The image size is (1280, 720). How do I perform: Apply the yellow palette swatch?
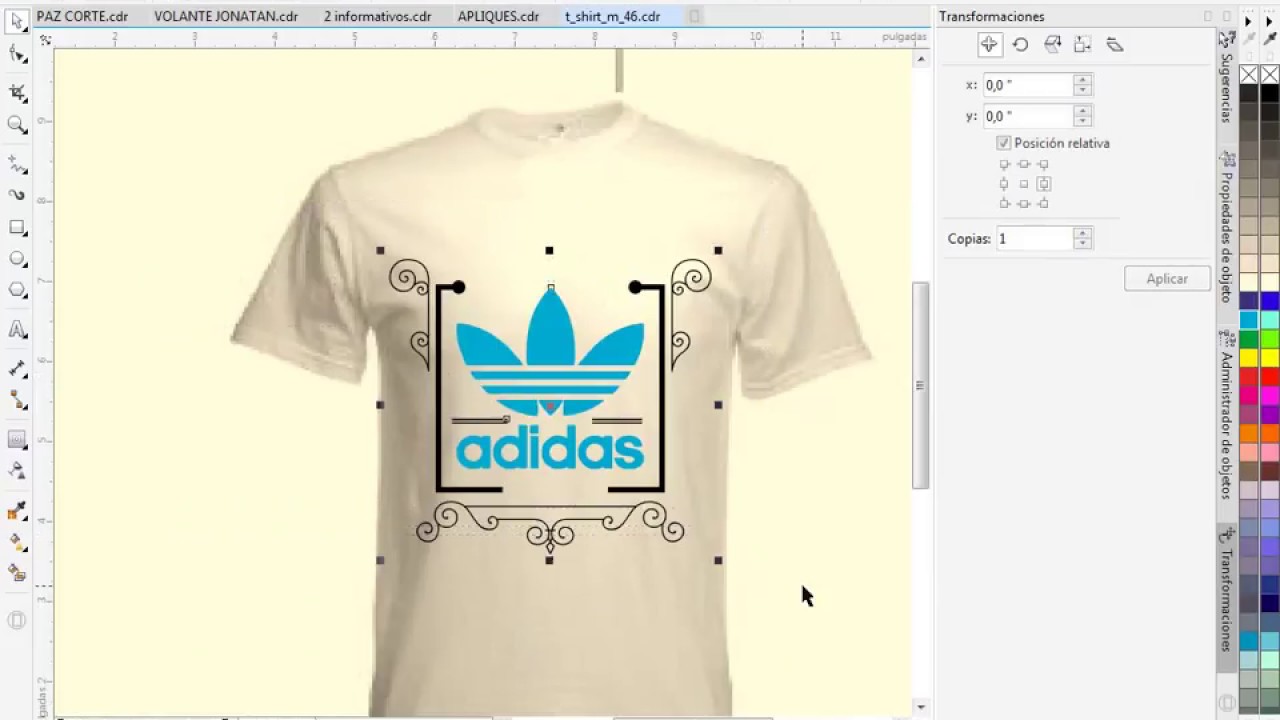[x=1249, y=357]
